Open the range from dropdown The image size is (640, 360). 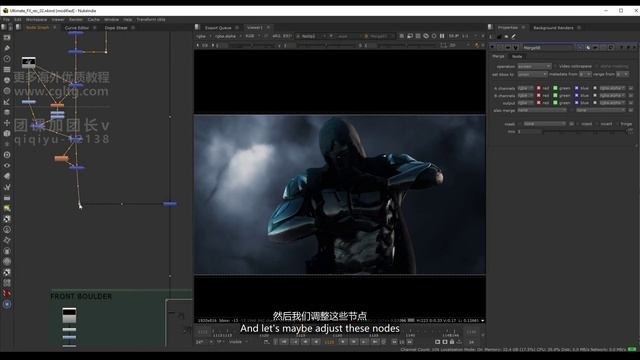coord(622,74)
